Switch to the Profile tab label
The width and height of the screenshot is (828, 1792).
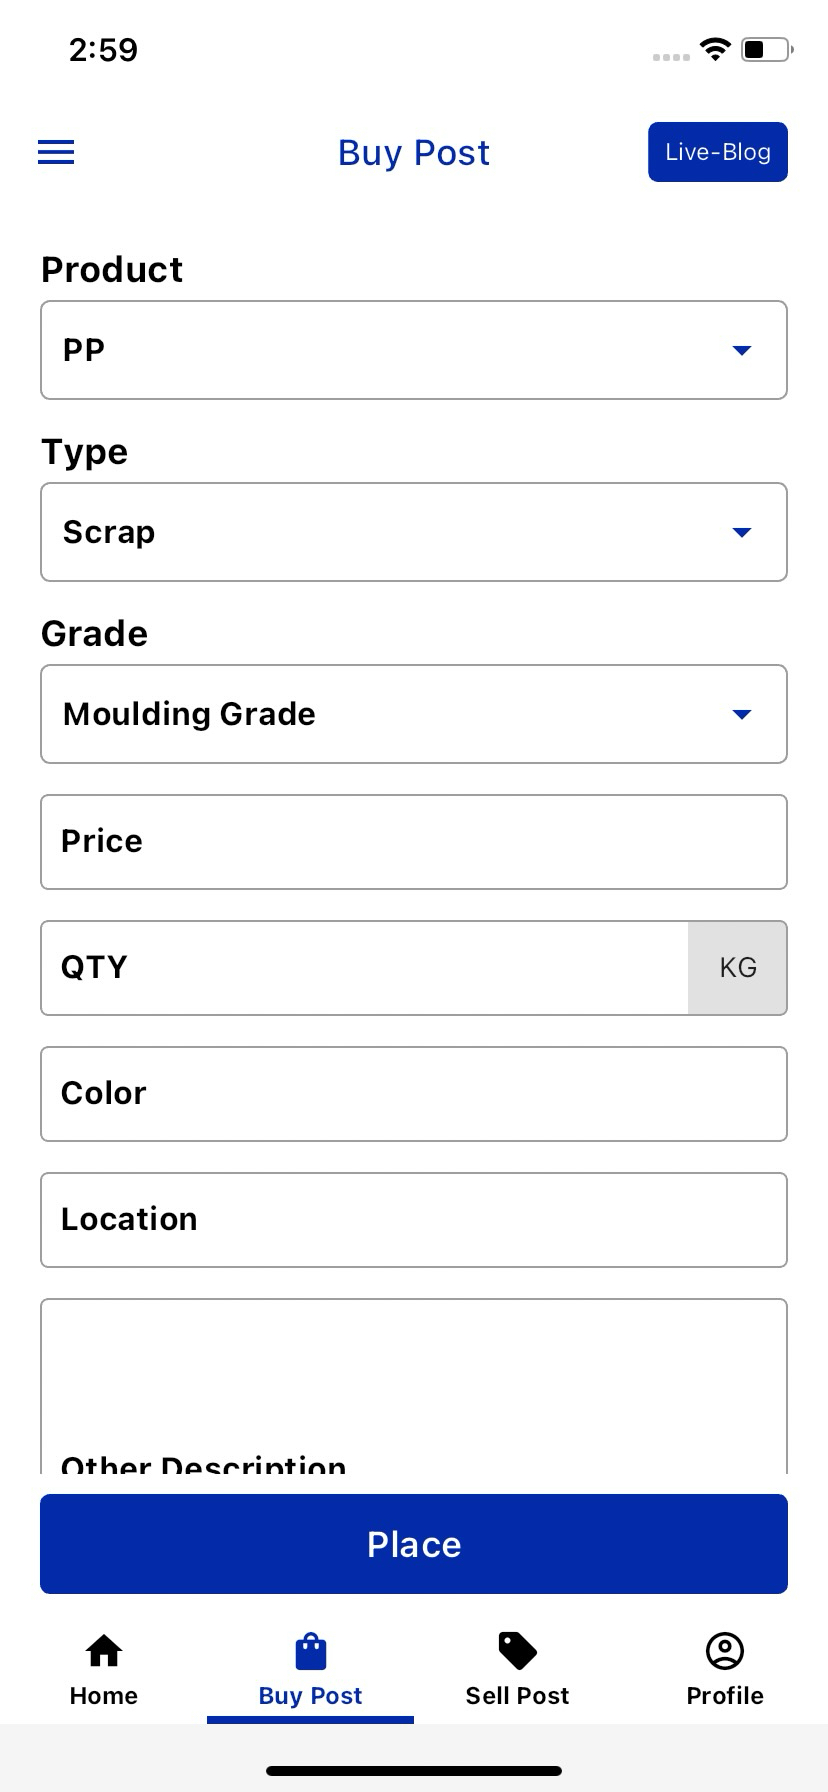[x=725, y=1696]
